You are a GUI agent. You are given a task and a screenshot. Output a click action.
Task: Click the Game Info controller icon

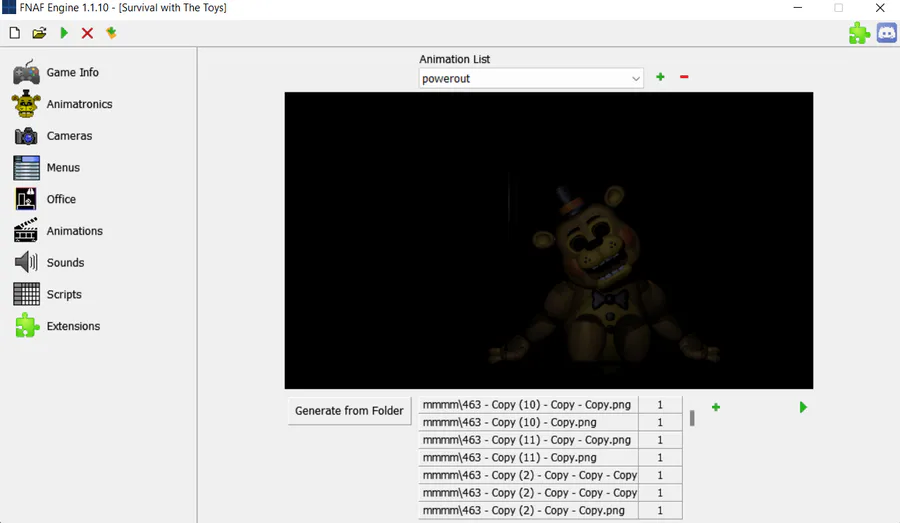click(x=26, y=72)
